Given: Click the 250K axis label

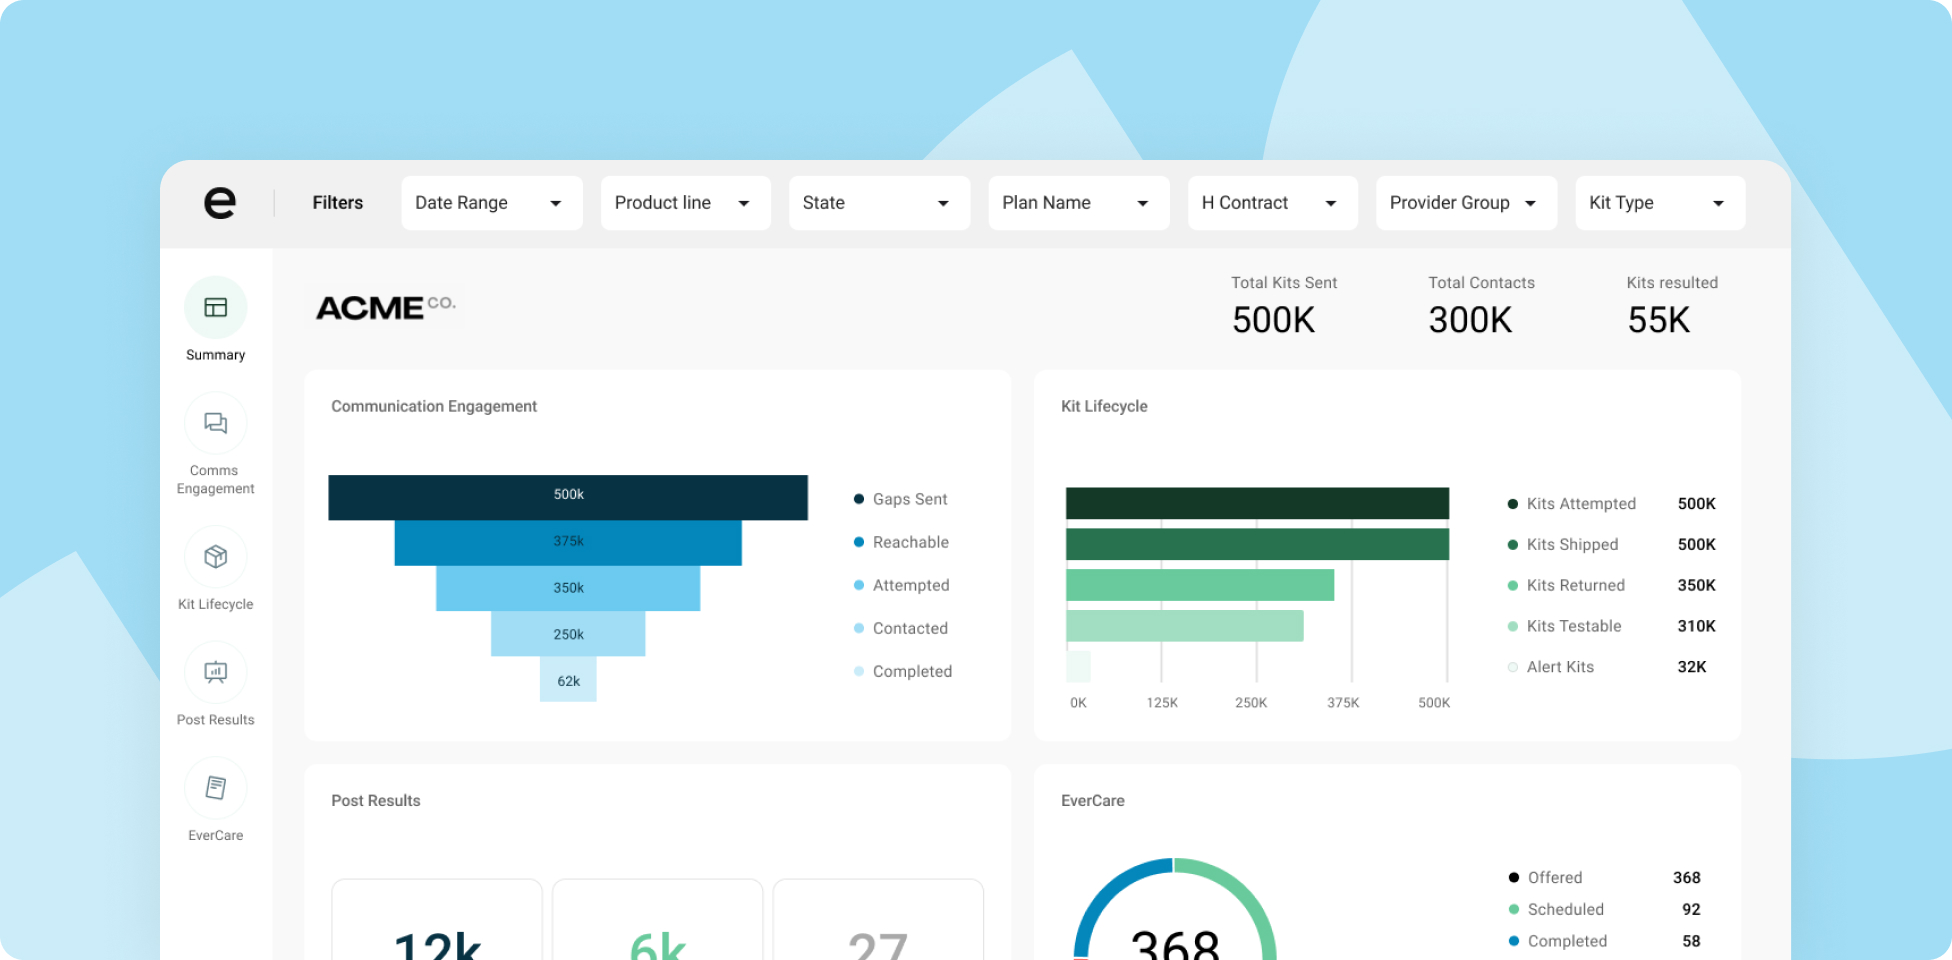Looking at the screenshot, I should pos(1251,703).
